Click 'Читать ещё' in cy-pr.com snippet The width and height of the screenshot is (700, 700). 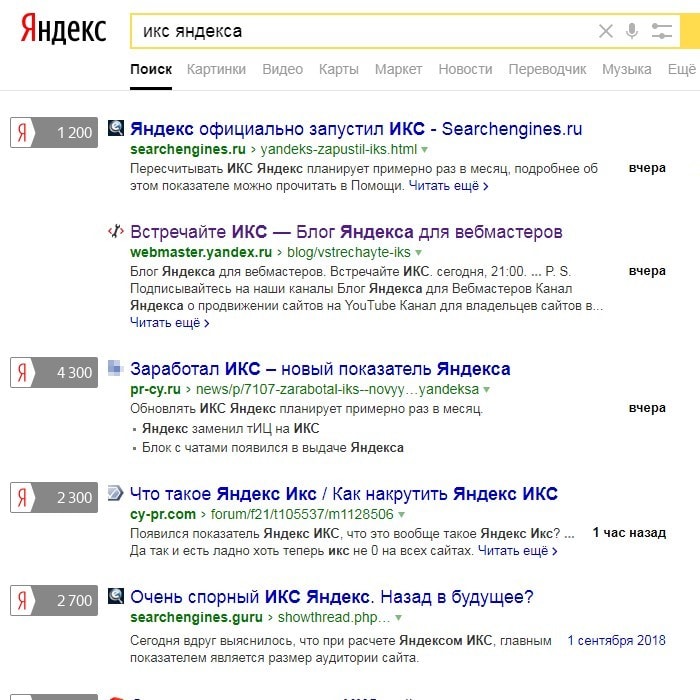[x=517, y=551]
